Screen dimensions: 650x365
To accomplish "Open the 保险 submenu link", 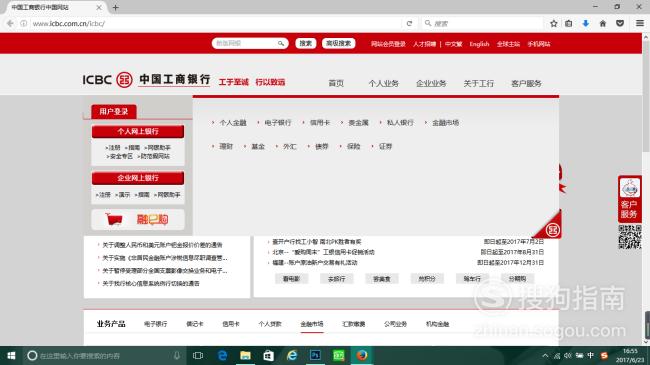I will click(354, 146).
